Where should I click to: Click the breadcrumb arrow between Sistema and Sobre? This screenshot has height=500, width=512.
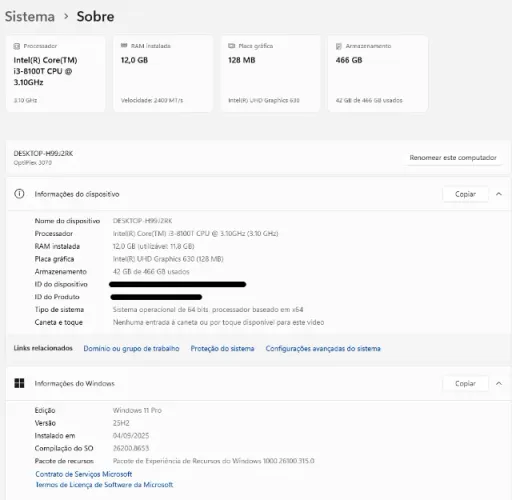[x=66, y=16]
